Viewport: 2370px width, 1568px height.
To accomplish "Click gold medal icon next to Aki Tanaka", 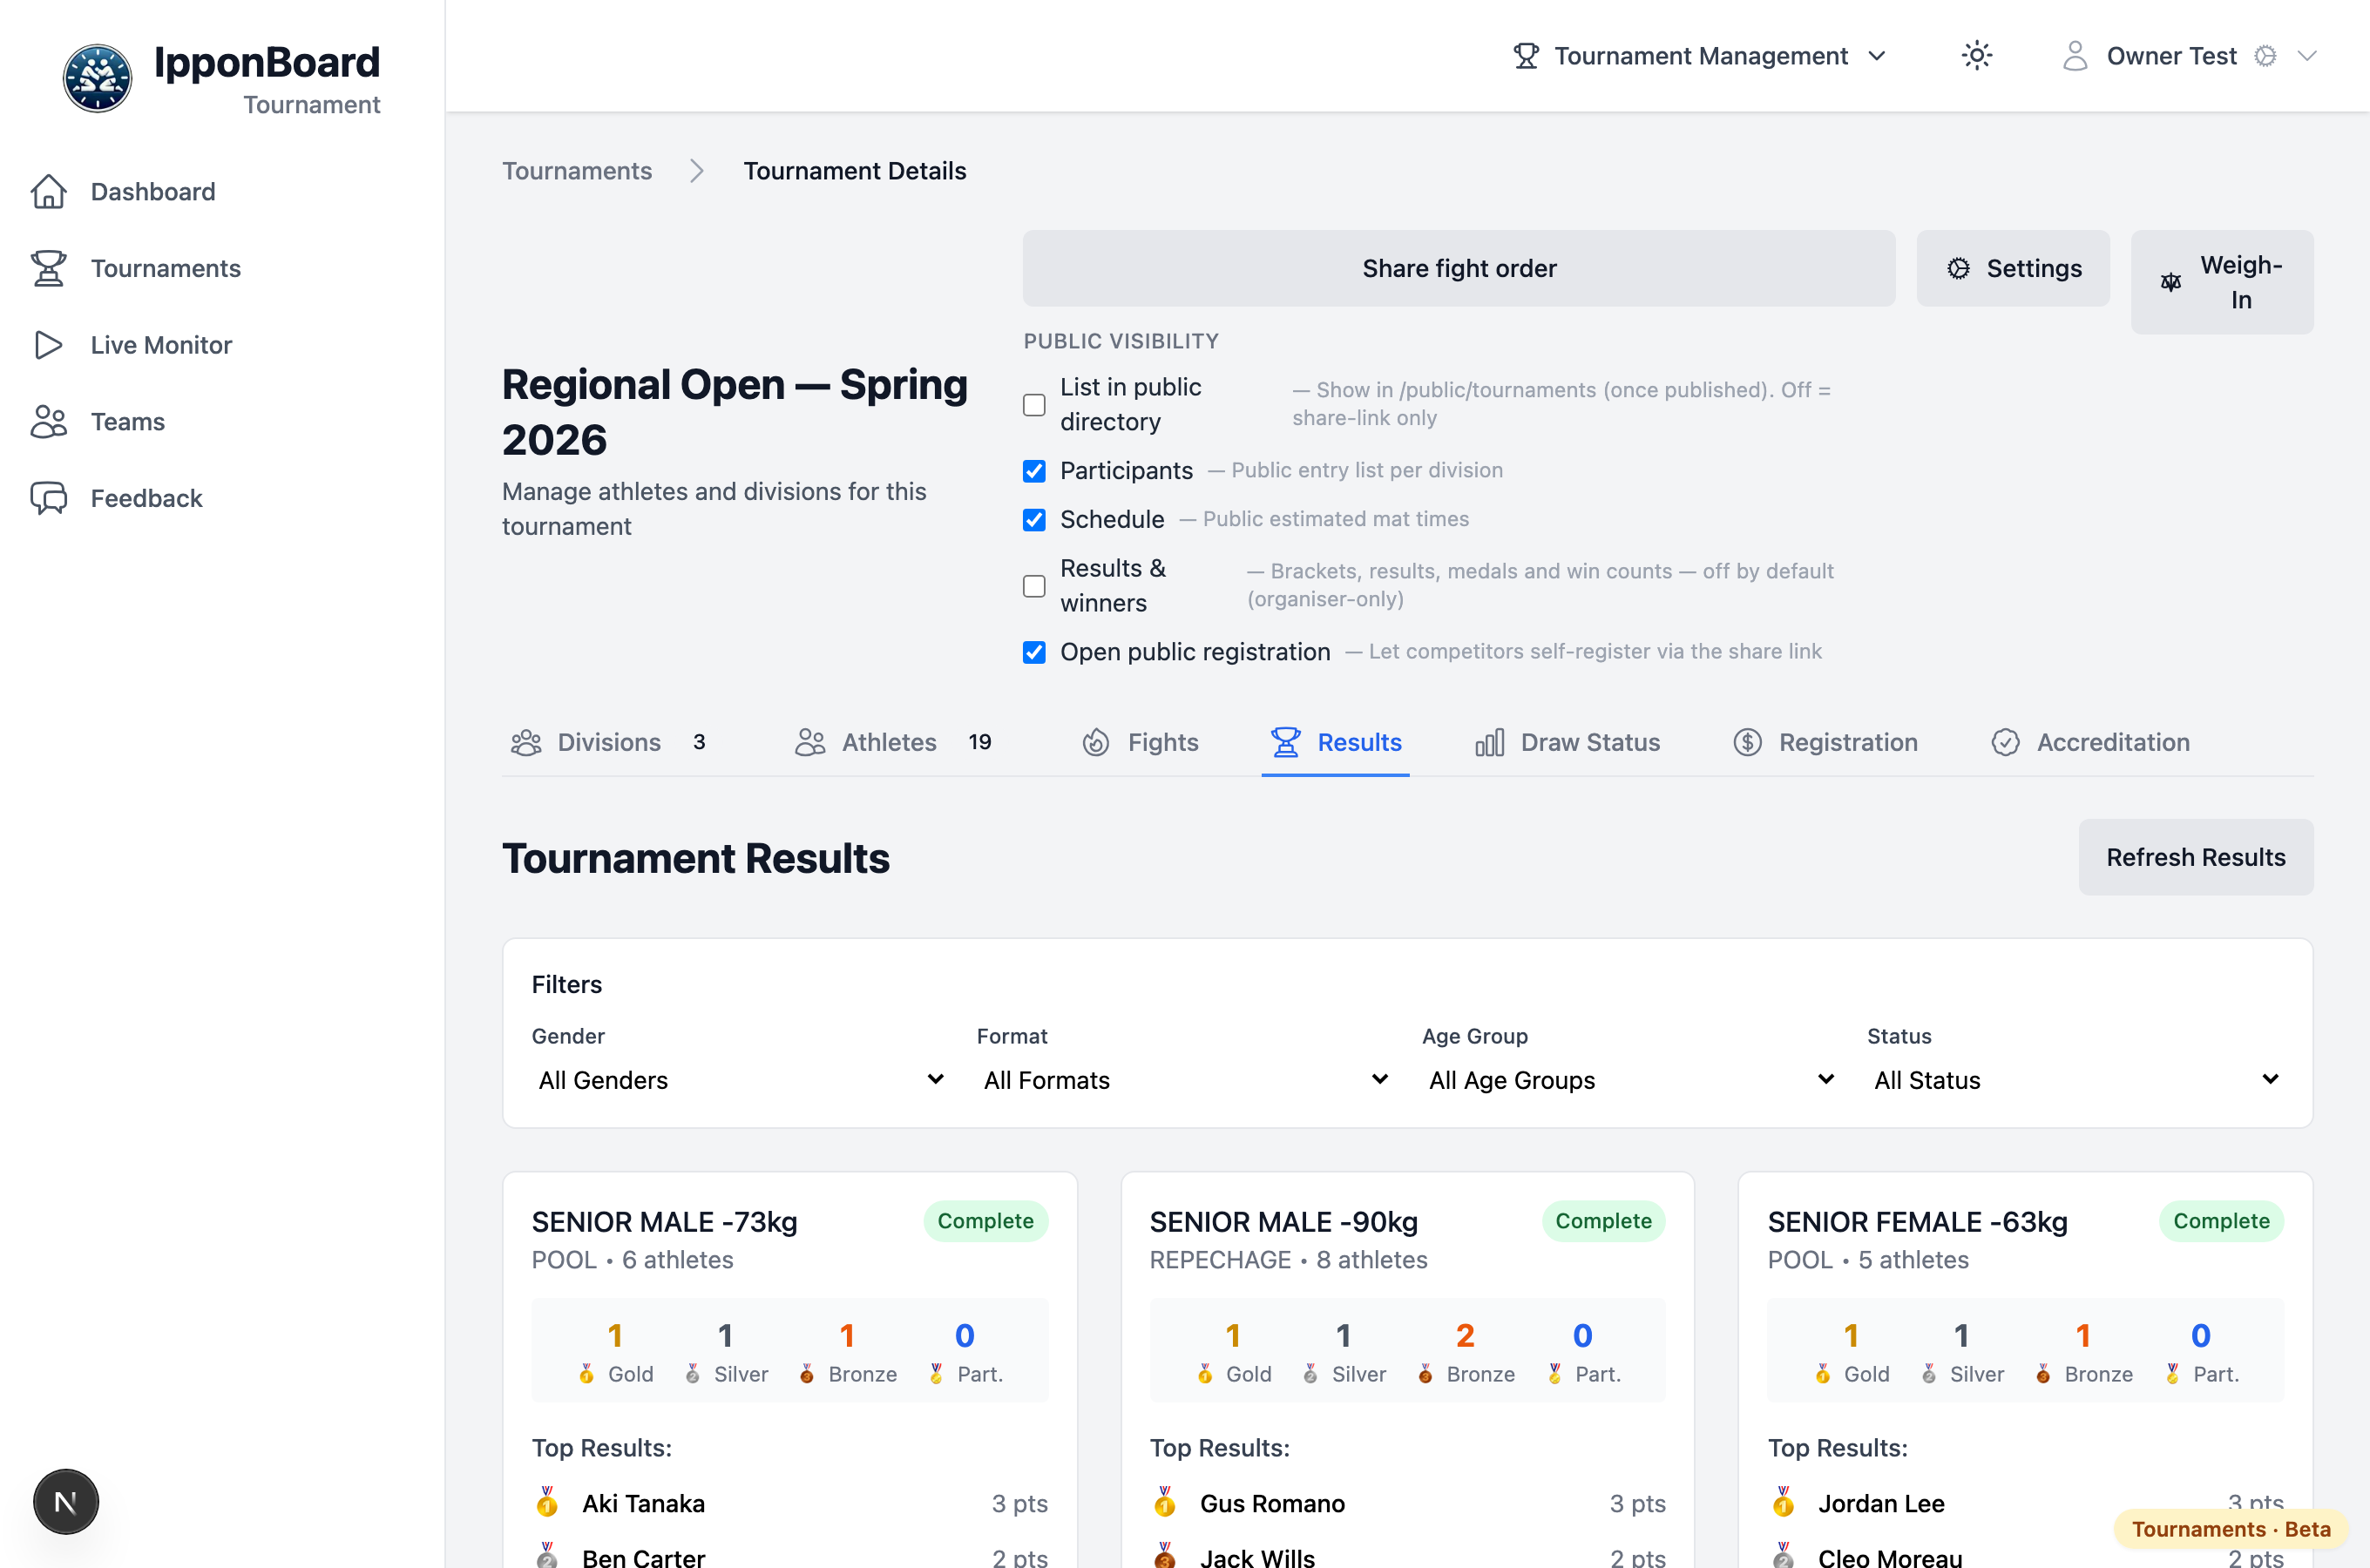I will coord(547,1501).
